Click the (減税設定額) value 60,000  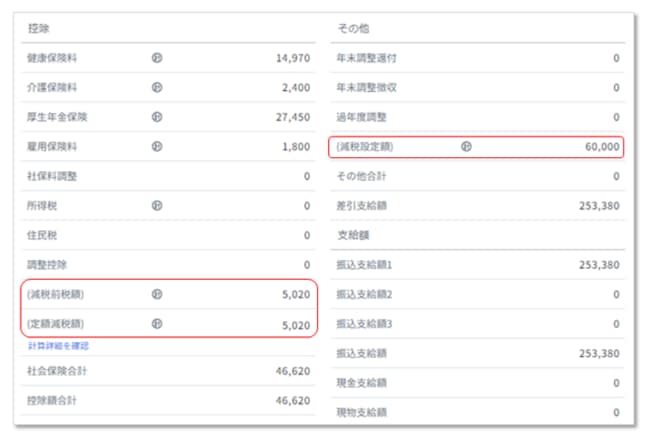pyautogui.click(x=602, y=146)
